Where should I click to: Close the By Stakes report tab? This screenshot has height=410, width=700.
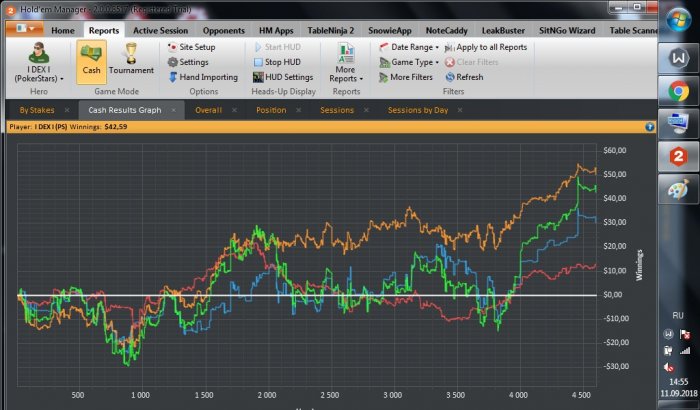coord(67,110)
